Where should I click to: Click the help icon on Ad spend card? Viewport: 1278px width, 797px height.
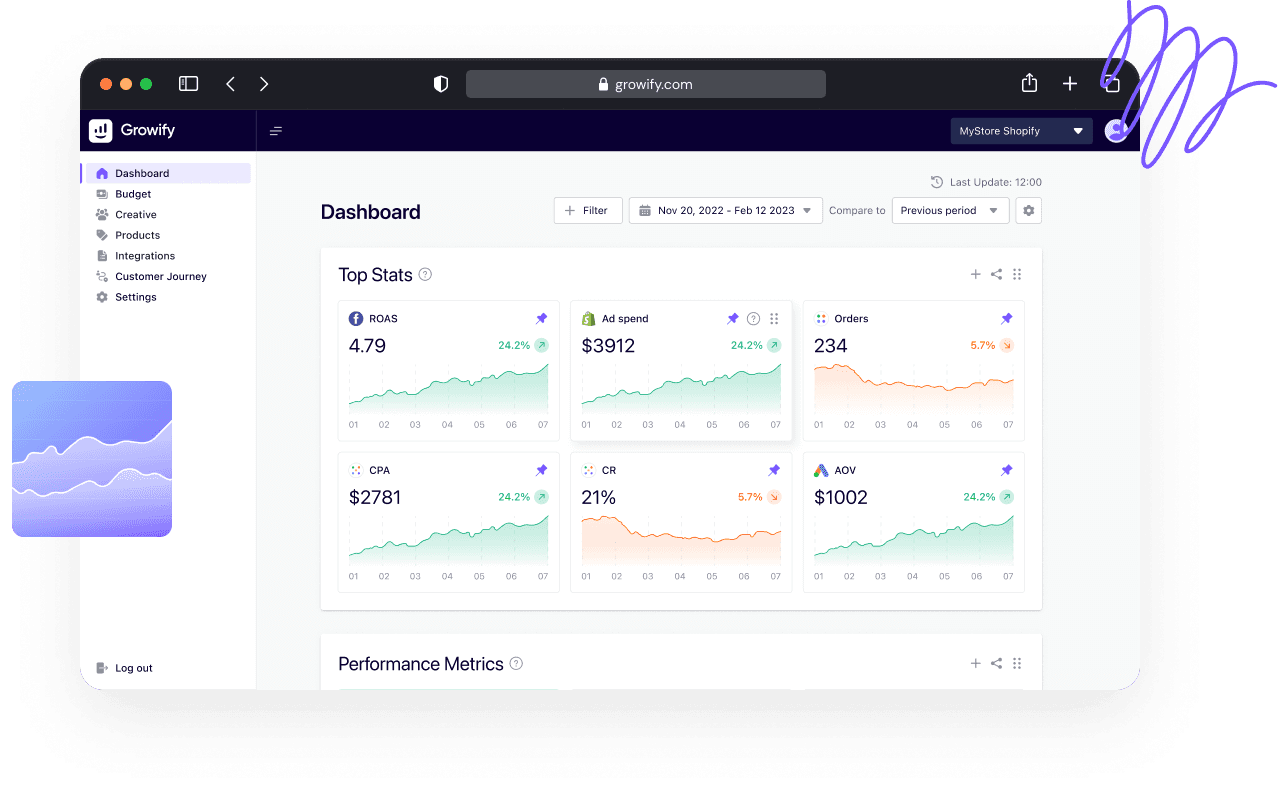pos(754,319)
